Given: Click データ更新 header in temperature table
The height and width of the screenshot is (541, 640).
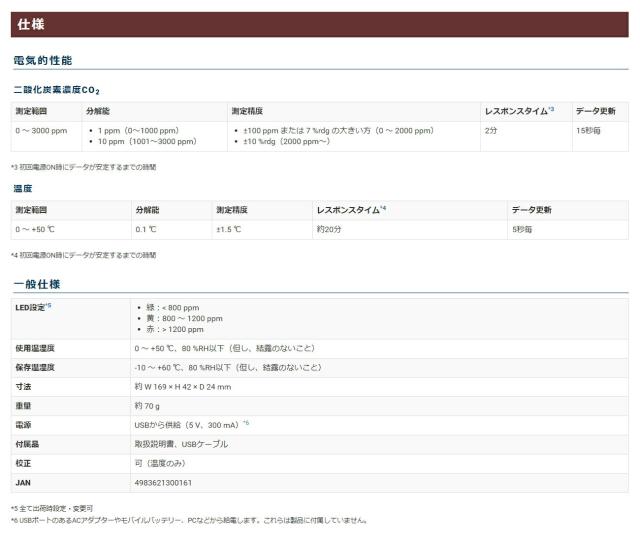Looking at the screenshot, I should tap(532, 210).
